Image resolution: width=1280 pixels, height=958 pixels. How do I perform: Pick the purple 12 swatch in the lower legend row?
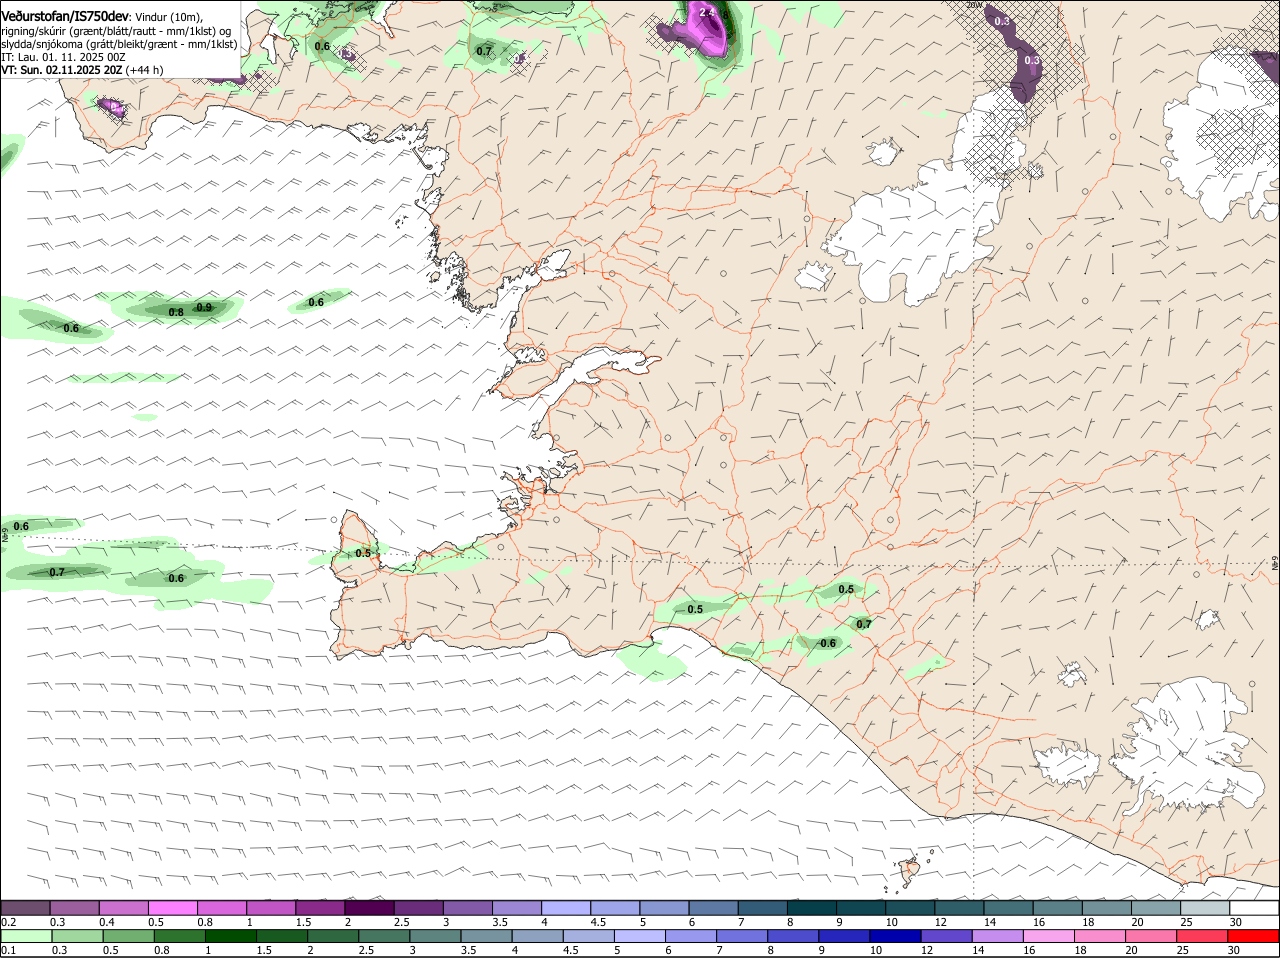pyautogui.click(x=947, y=936)
